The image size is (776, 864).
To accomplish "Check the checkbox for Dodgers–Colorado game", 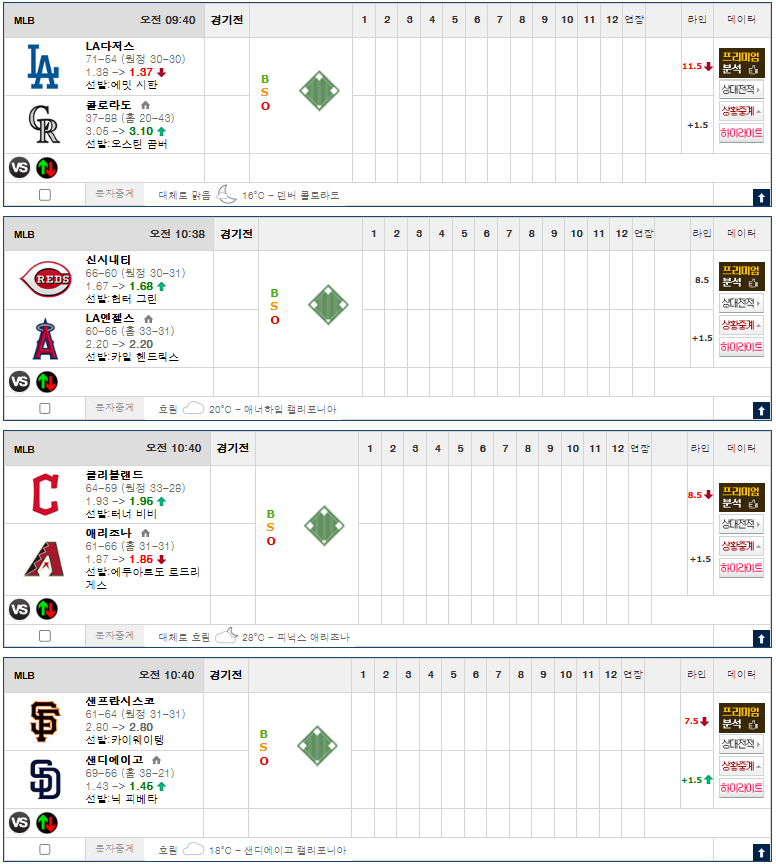I will click(45, 195).
